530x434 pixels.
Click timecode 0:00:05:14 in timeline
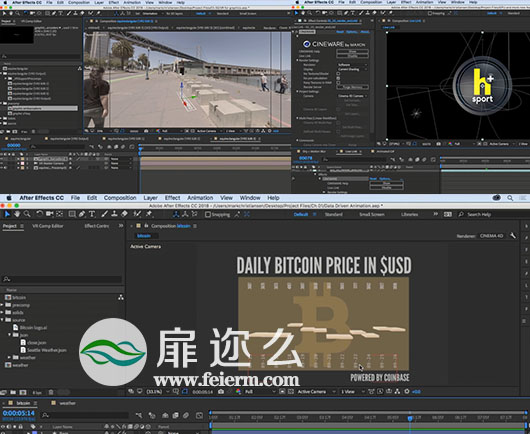19,413
